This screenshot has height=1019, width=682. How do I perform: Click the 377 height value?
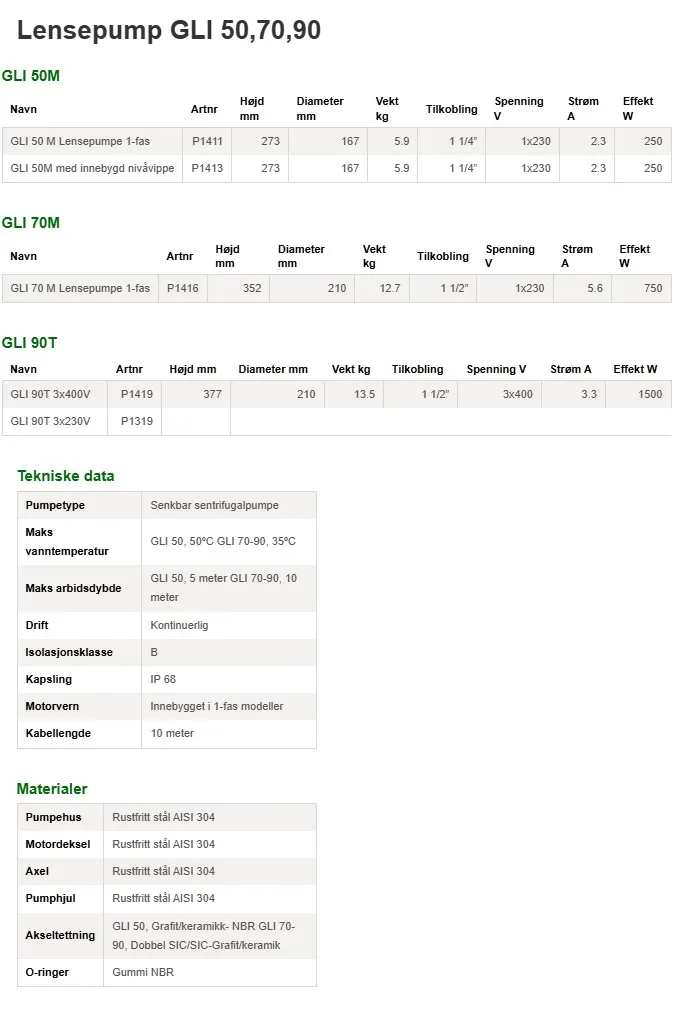(x=213, y=394)
